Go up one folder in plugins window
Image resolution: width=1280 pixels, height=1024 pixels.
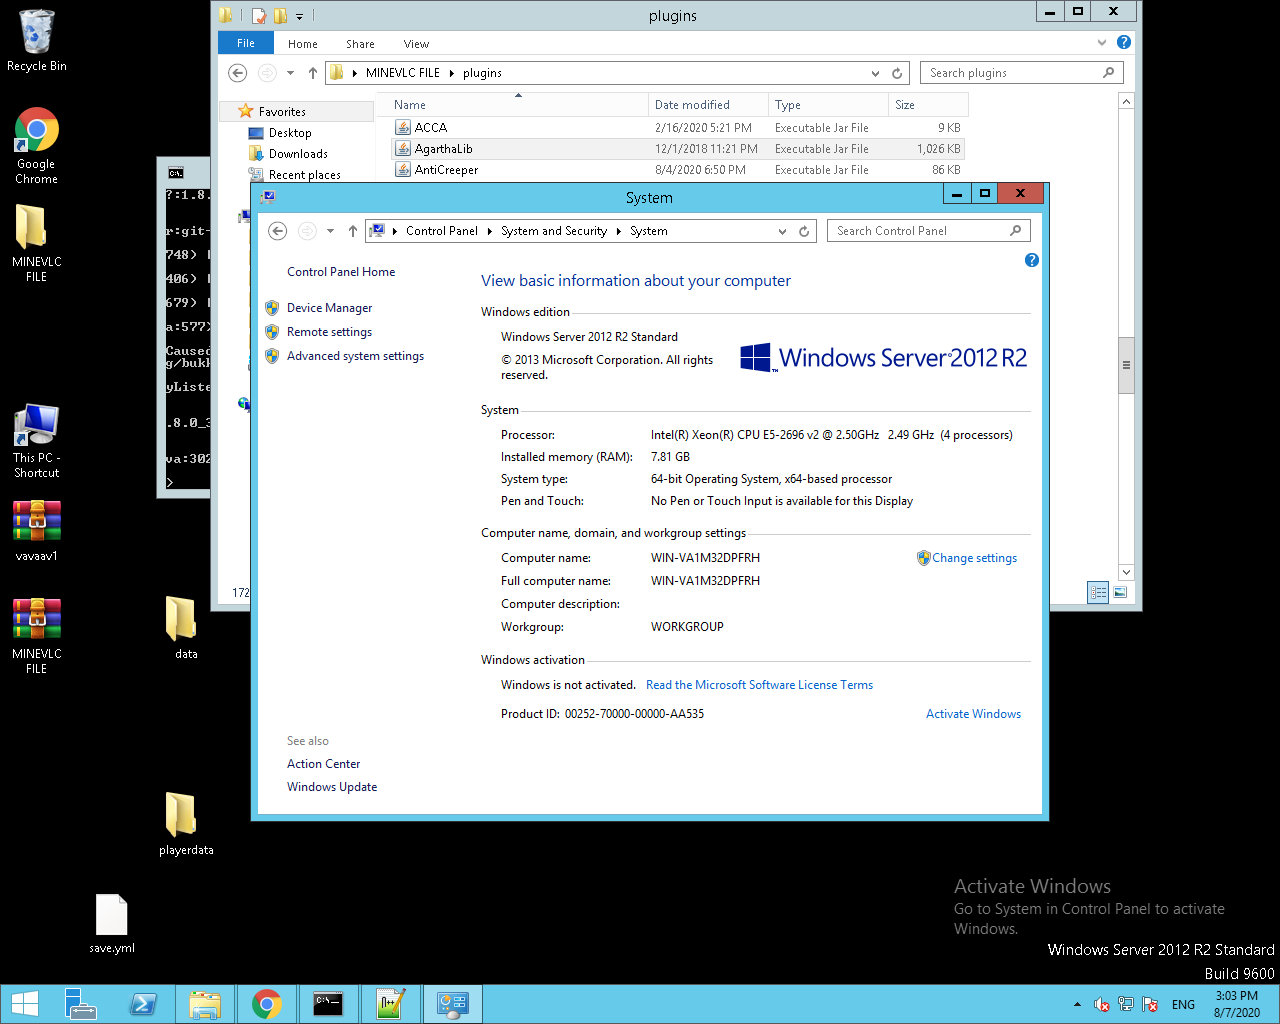[x=313, y=73]
